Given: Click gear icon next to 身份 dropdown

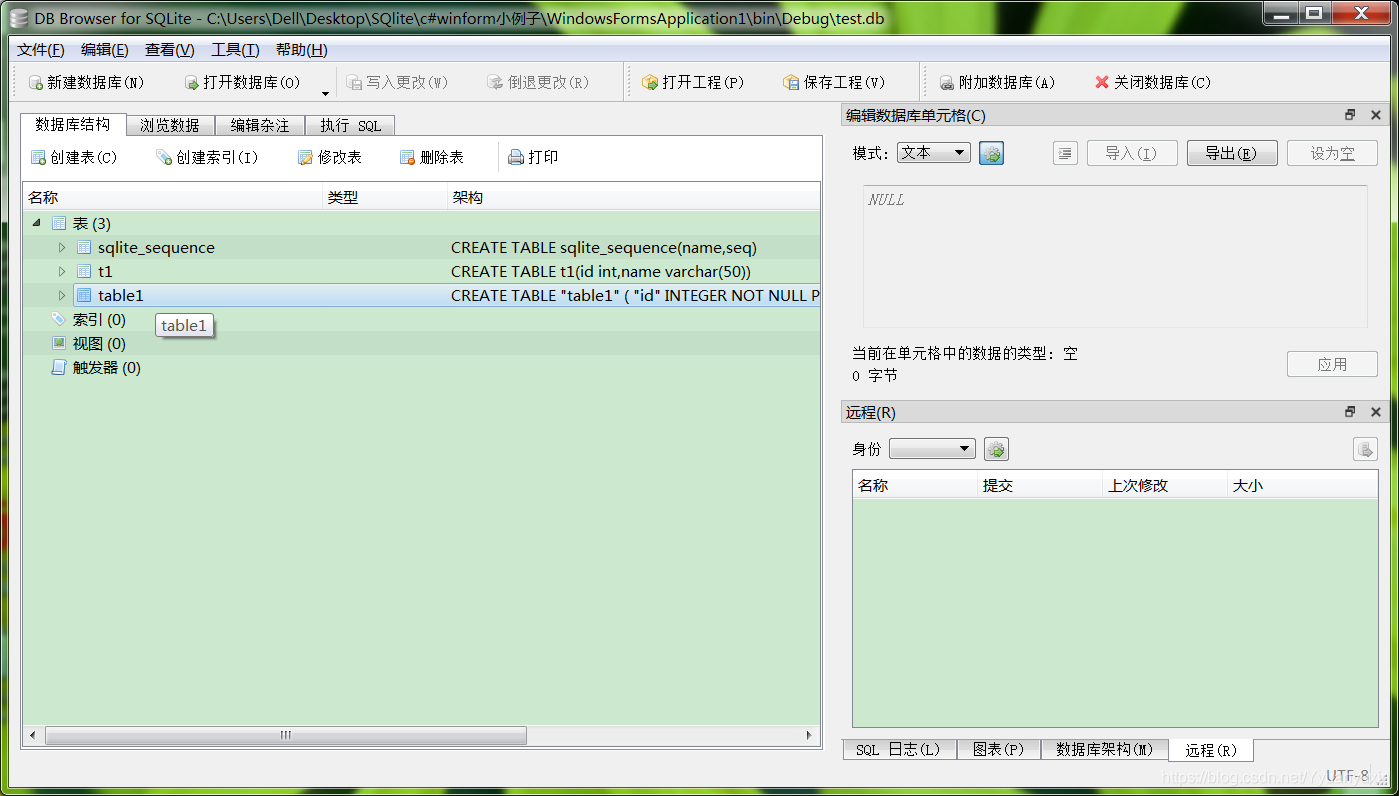Looking at the screenshot, I should [996, 449].
